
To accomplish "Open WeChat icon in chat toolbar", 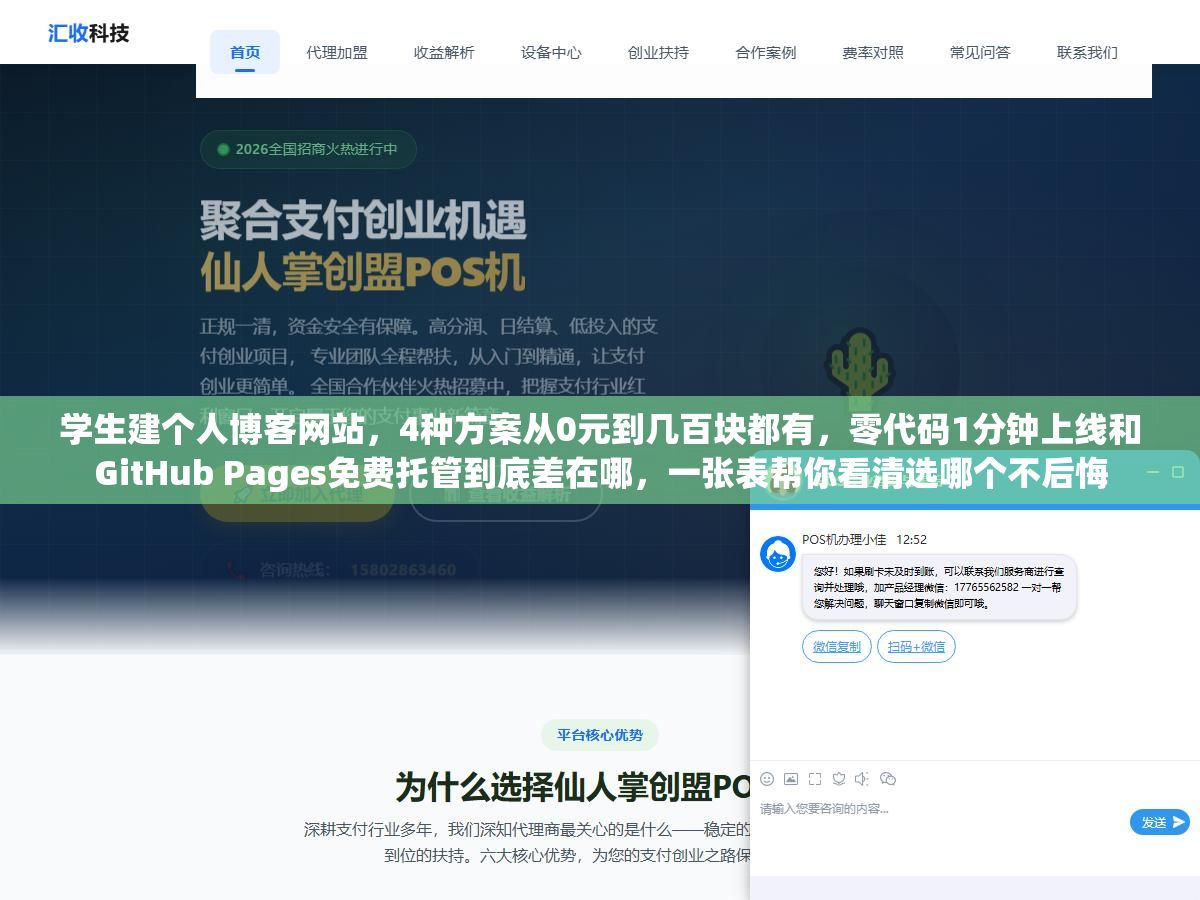I will [887, 778].
